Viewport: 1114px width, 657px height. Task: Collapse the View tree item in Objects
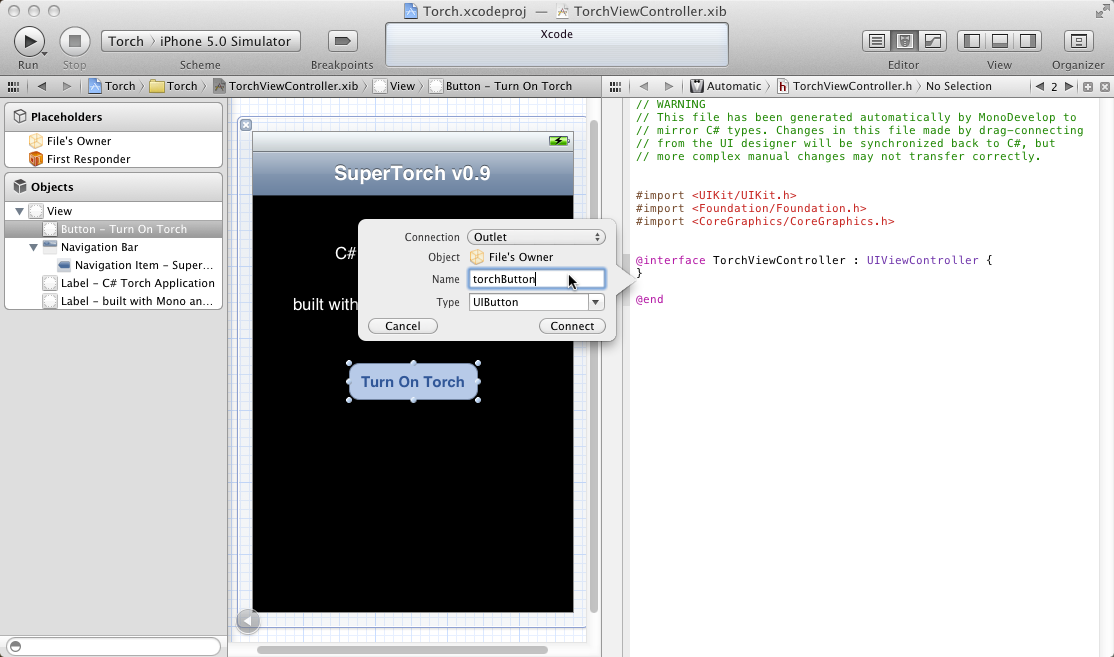19,211
